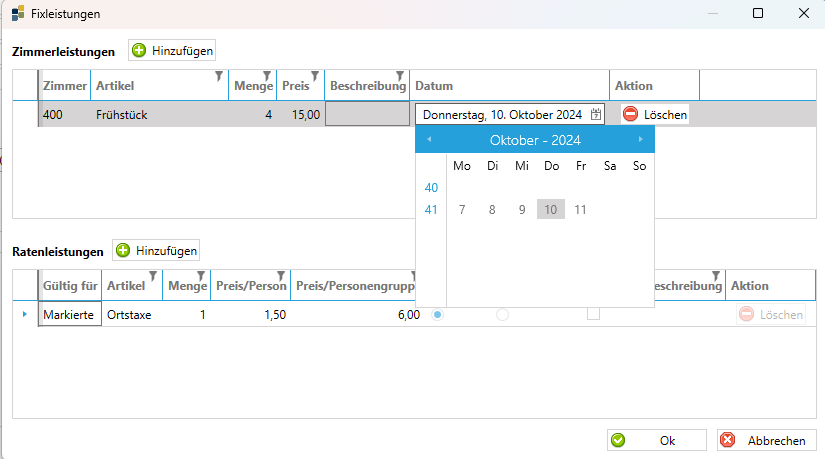Cancel the dialog with Abbrechen
This screenshot has height=459, width=825.
coord(767,440)
